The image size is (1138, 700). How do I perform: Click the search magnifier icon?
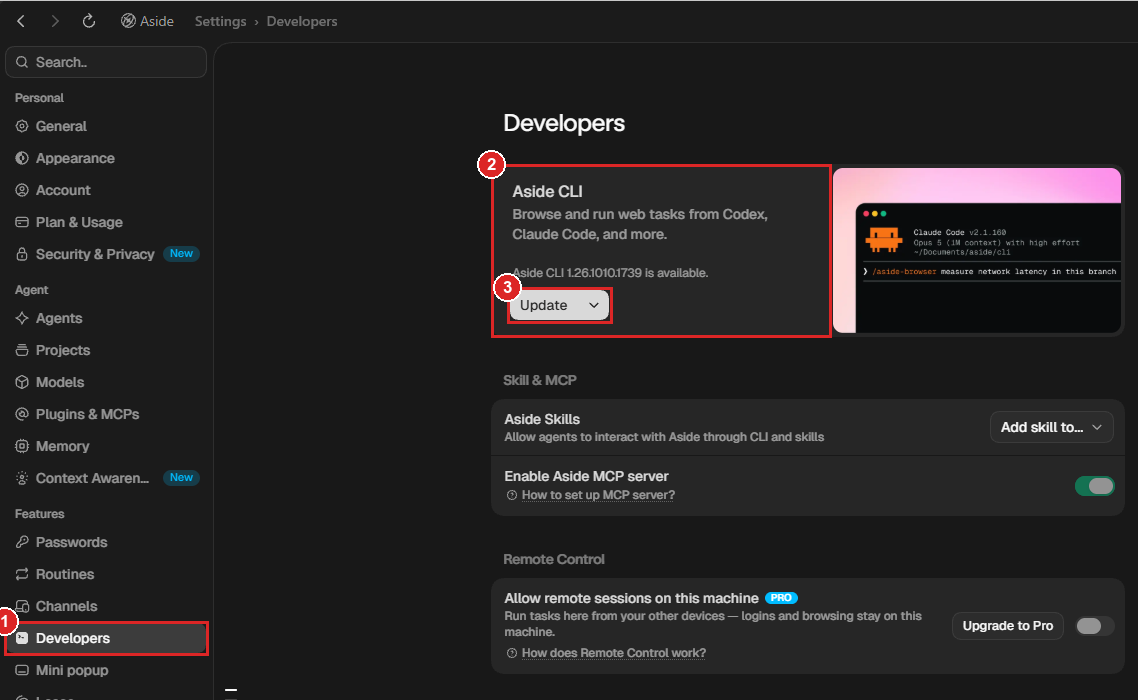[x=22, y=62]
